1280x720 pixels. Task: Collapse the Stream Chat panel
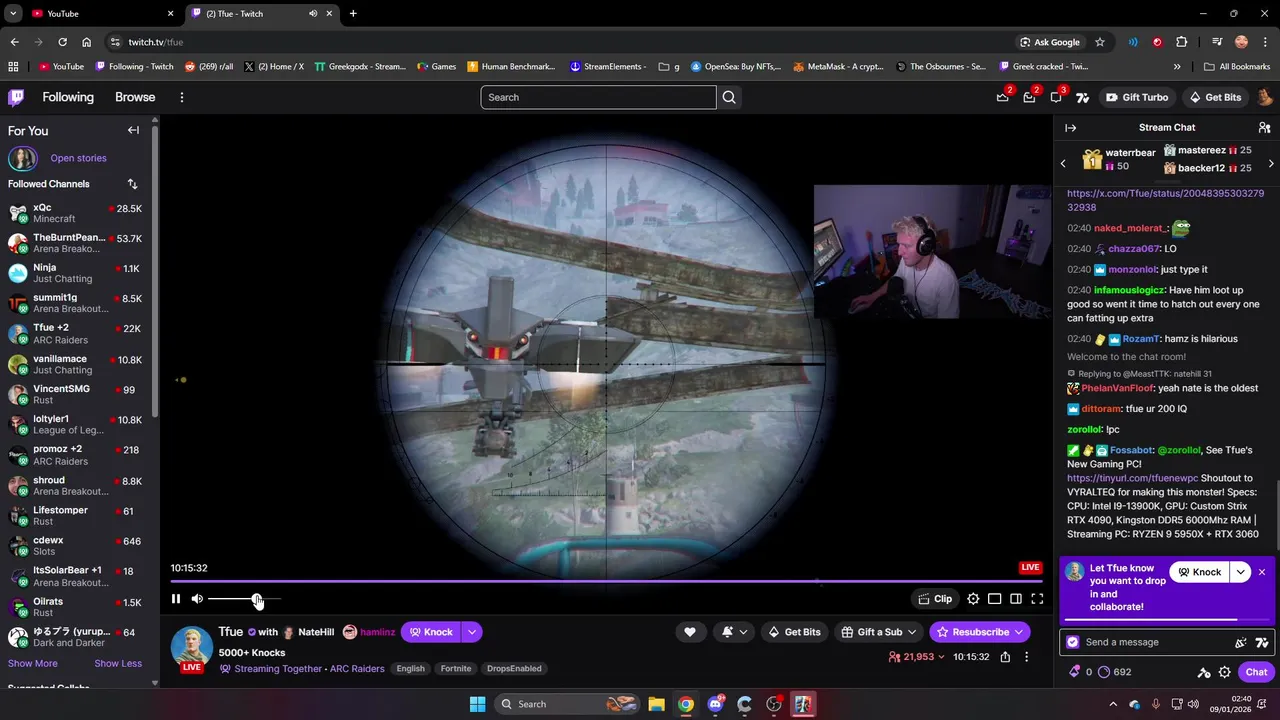coord(1070,128)
